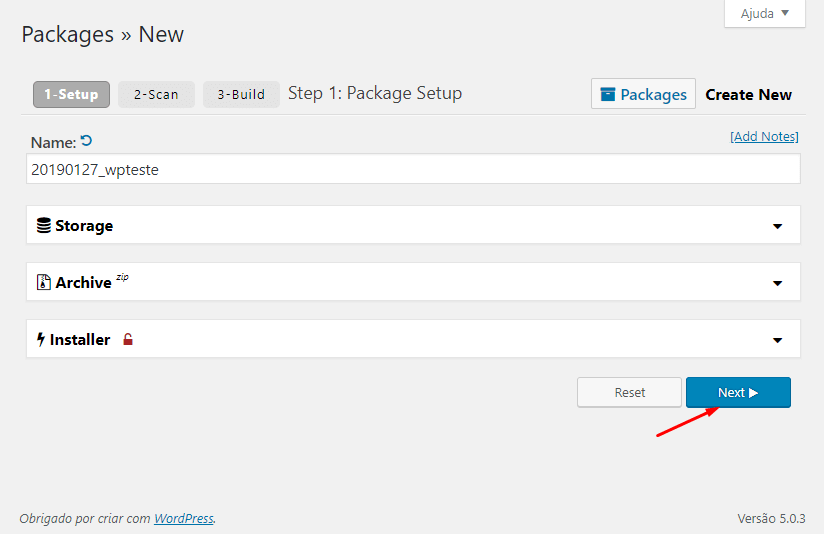Click the Installer lightning bolt icon

coord(41,340)
